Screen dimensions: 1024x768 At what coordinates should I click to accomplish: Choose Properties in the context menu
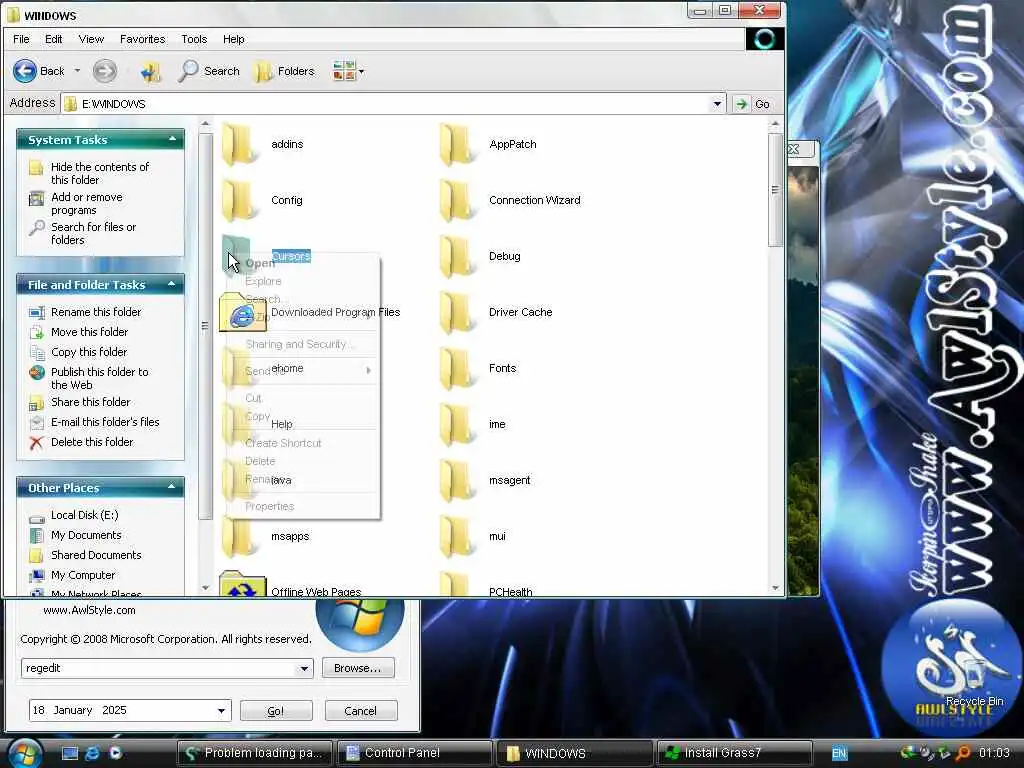point(302,506)
